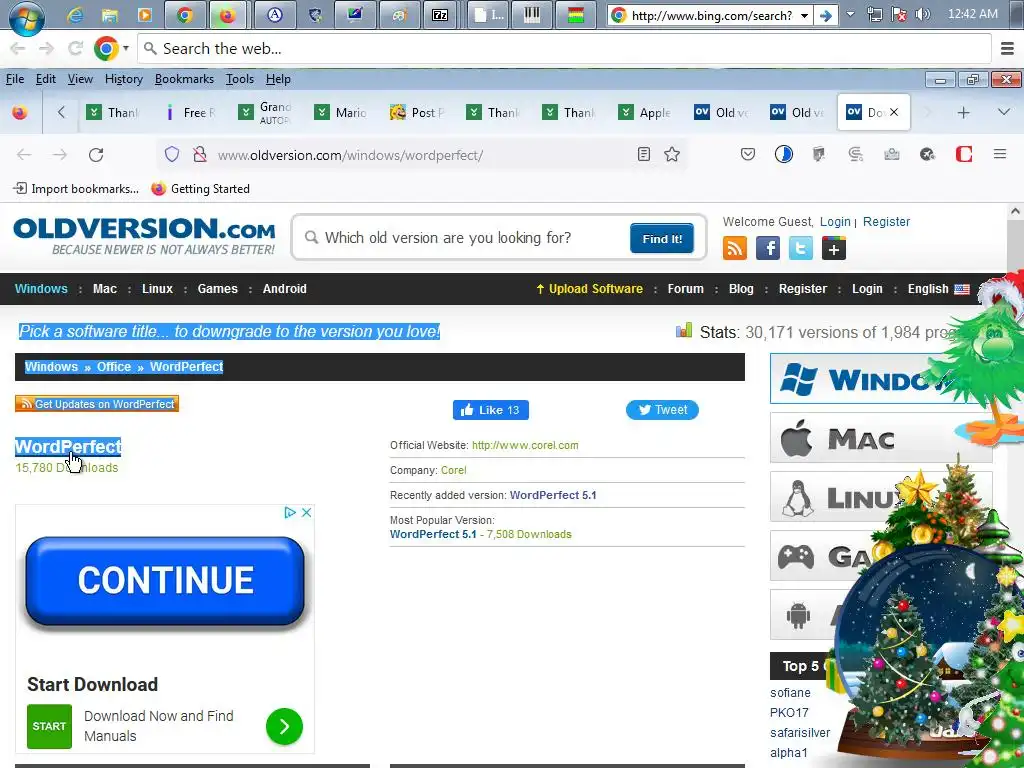Select the Mac navigation item
The height and width of the screenshot is (768, 1024).
(x=104, y=289)
